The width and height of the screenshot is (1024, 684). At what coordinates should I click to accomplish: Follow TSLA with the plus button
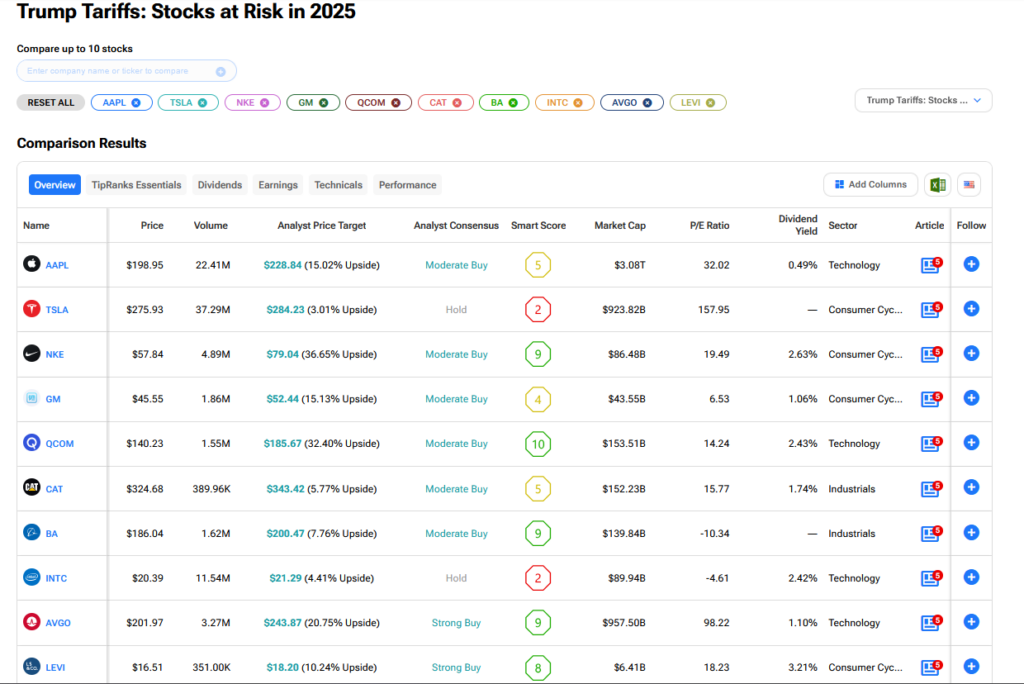point(971,308)
